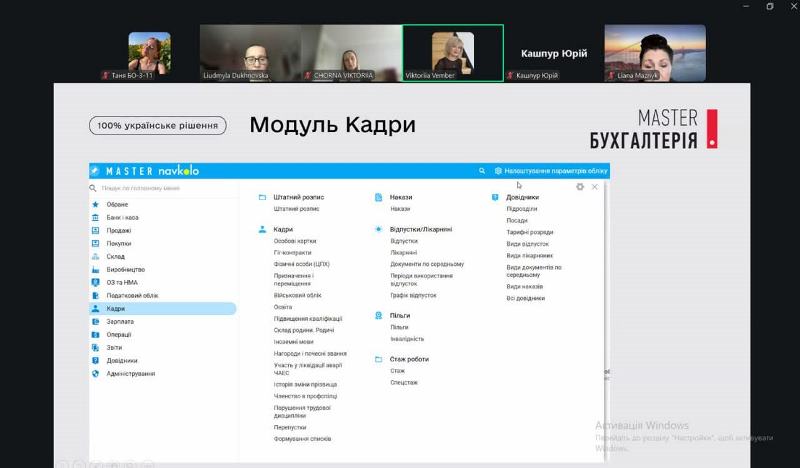Click the icon beside Зарплата
Screen dimensions: 800x468
[x=95, y=322]
